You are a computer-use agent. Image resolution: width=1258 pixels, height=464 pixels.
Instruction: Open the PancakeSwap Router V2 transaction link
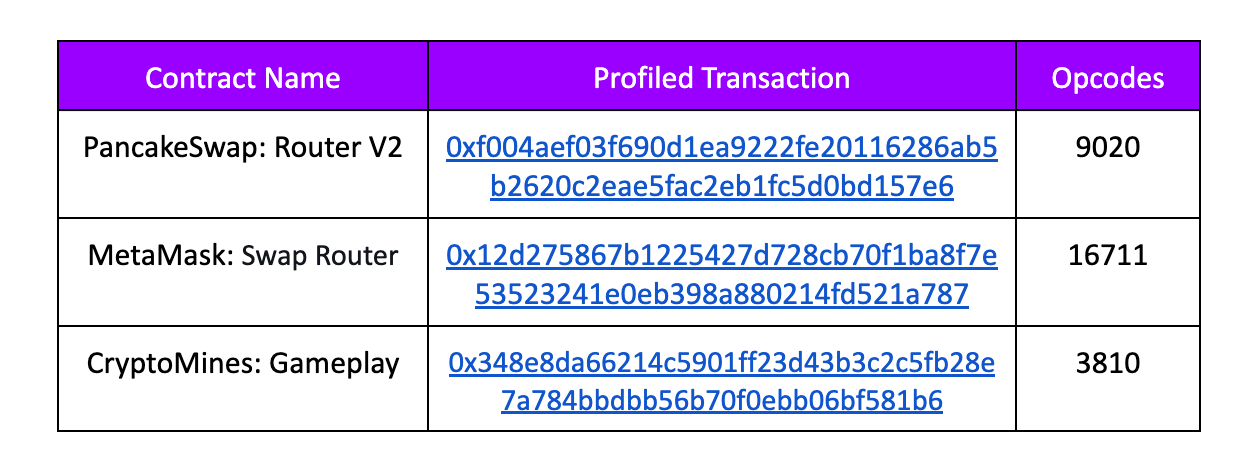(721, 148)
